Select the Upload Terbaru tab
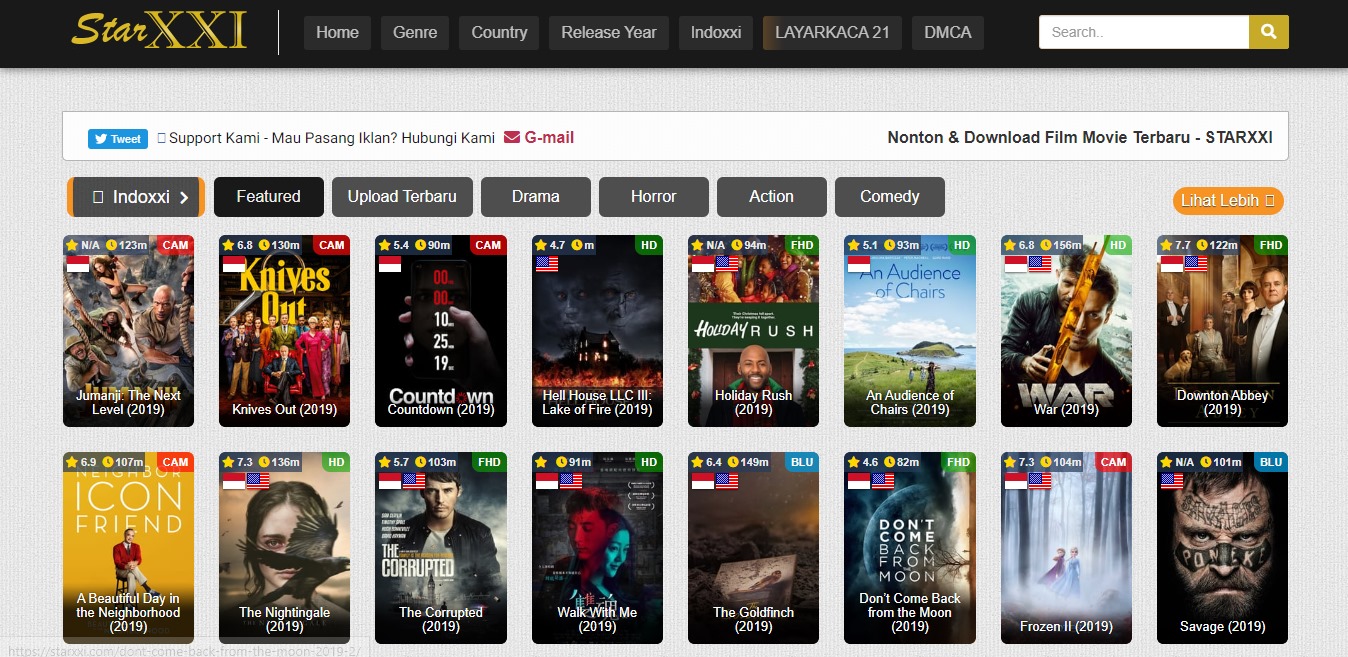Viewport: 1348px width, 657px height. tap(402, 197)
